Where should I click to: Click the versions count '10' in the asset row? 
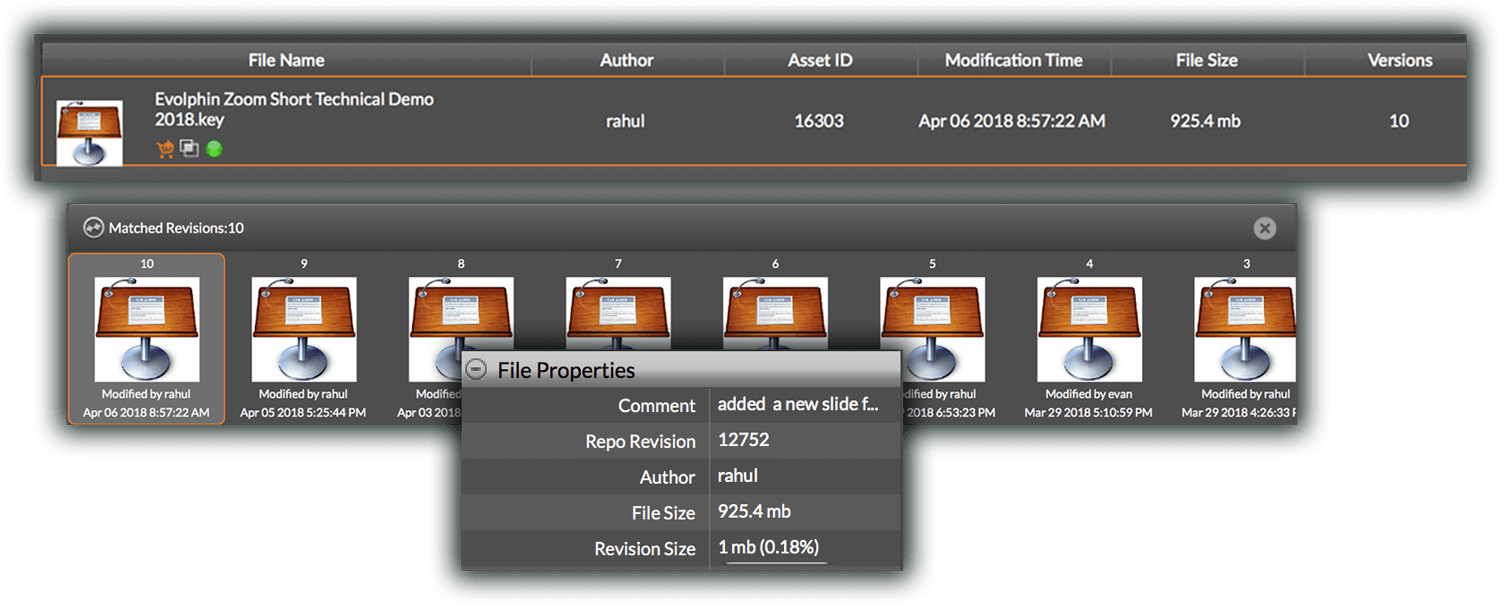(1399, 121)
